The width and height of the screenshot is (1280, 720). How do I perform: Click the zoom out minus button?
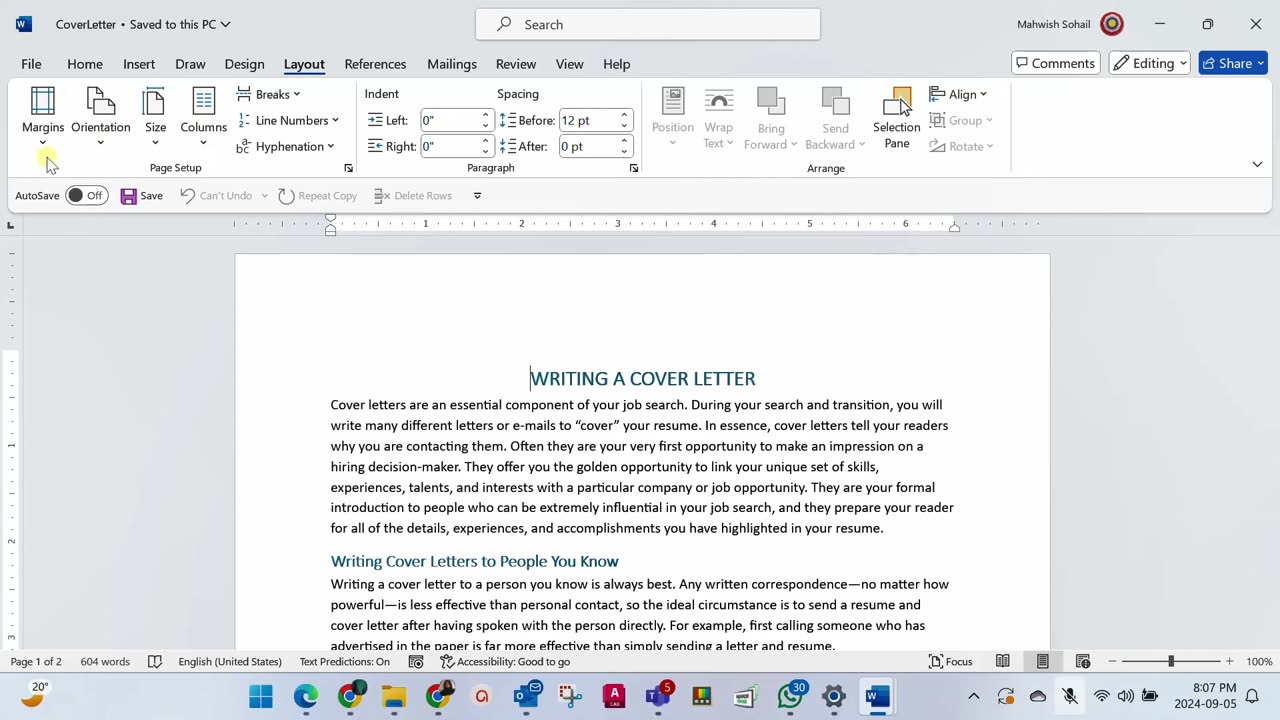(x=1113, y=661)
